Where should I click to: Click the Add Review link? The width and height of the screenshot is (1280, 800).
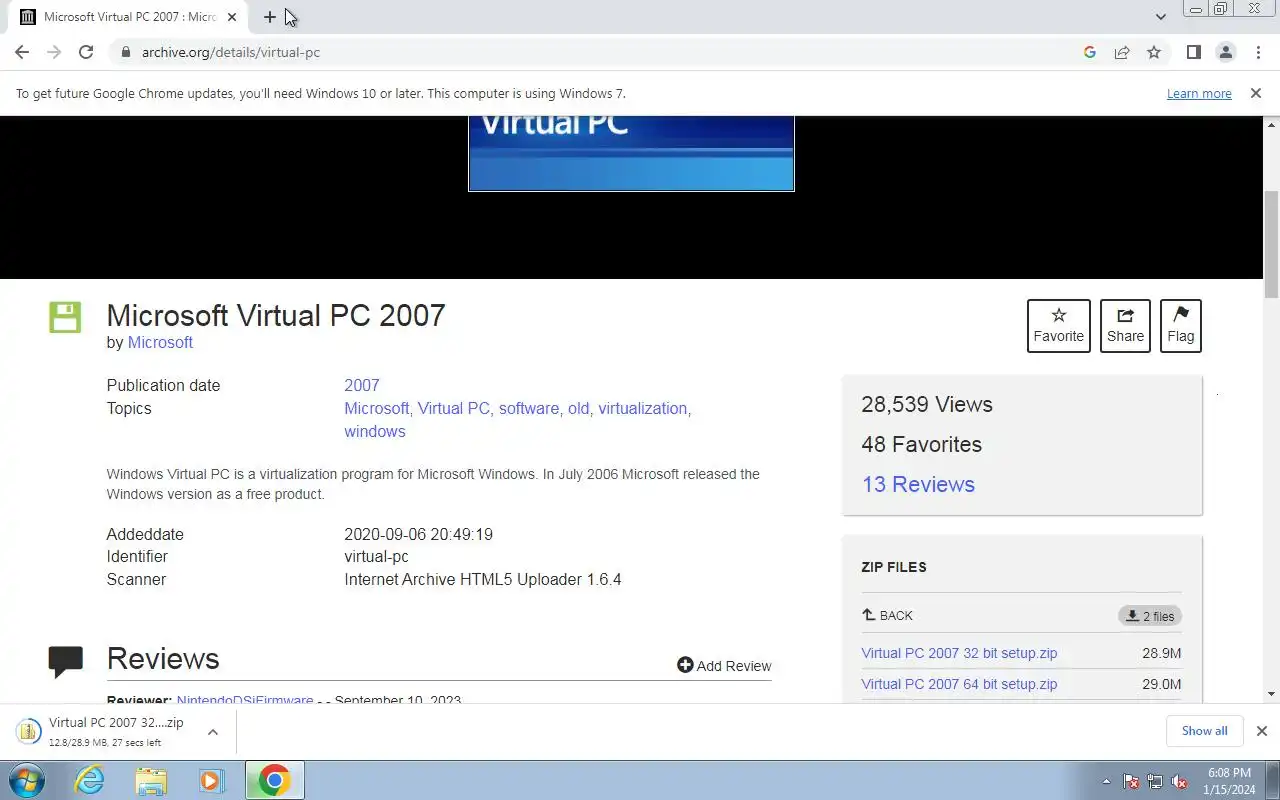(x=724, y=666)
